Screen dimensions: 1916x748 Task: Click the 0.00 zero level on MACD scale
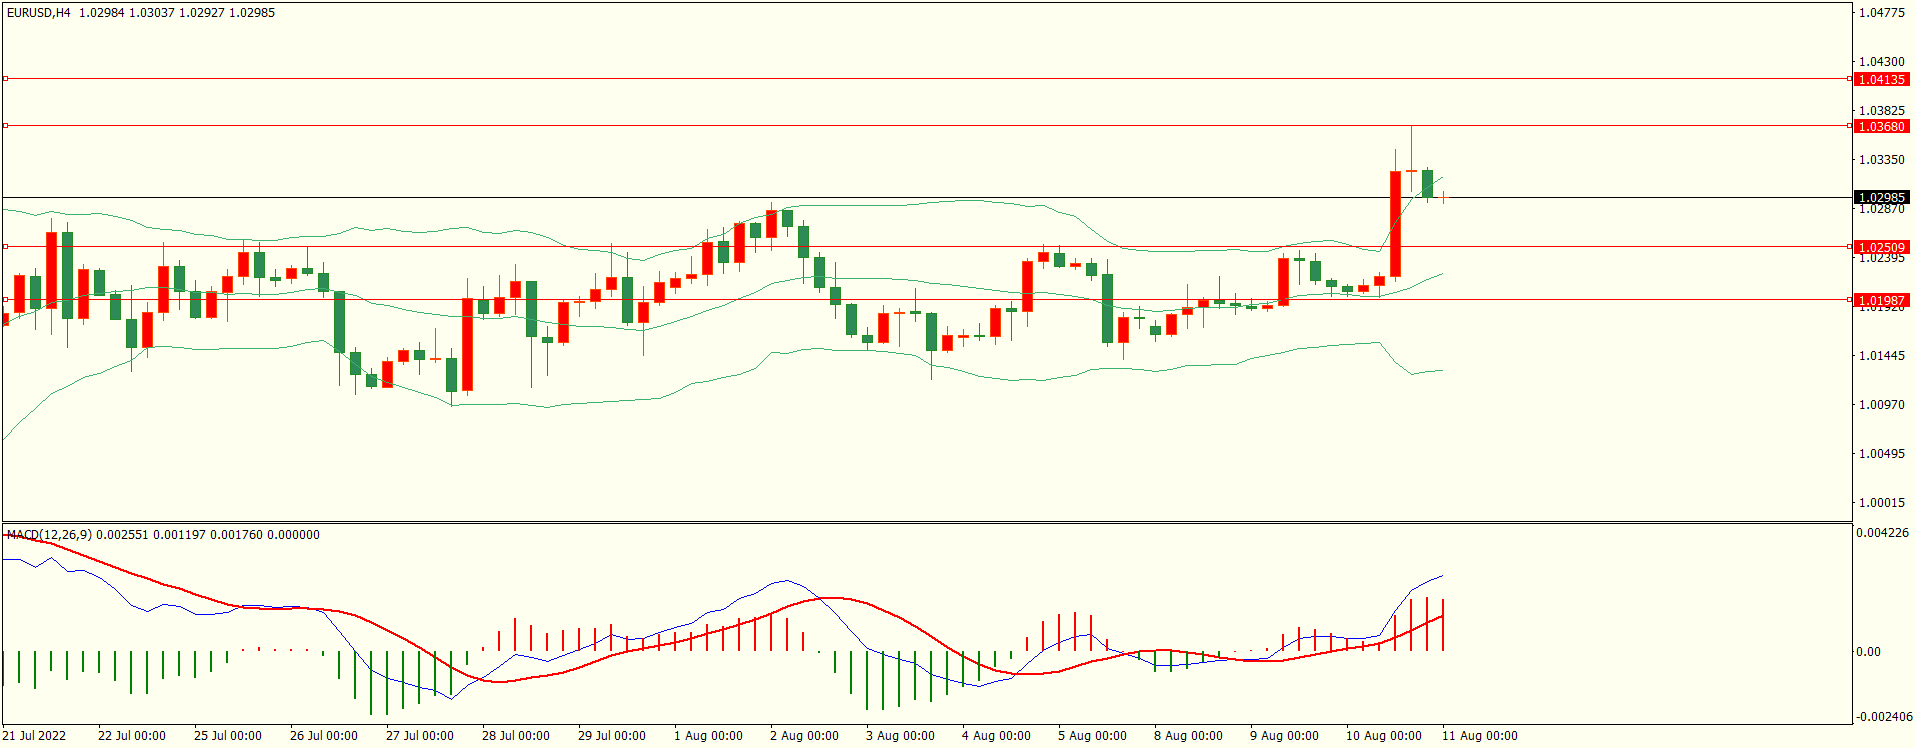point(1868,652)
